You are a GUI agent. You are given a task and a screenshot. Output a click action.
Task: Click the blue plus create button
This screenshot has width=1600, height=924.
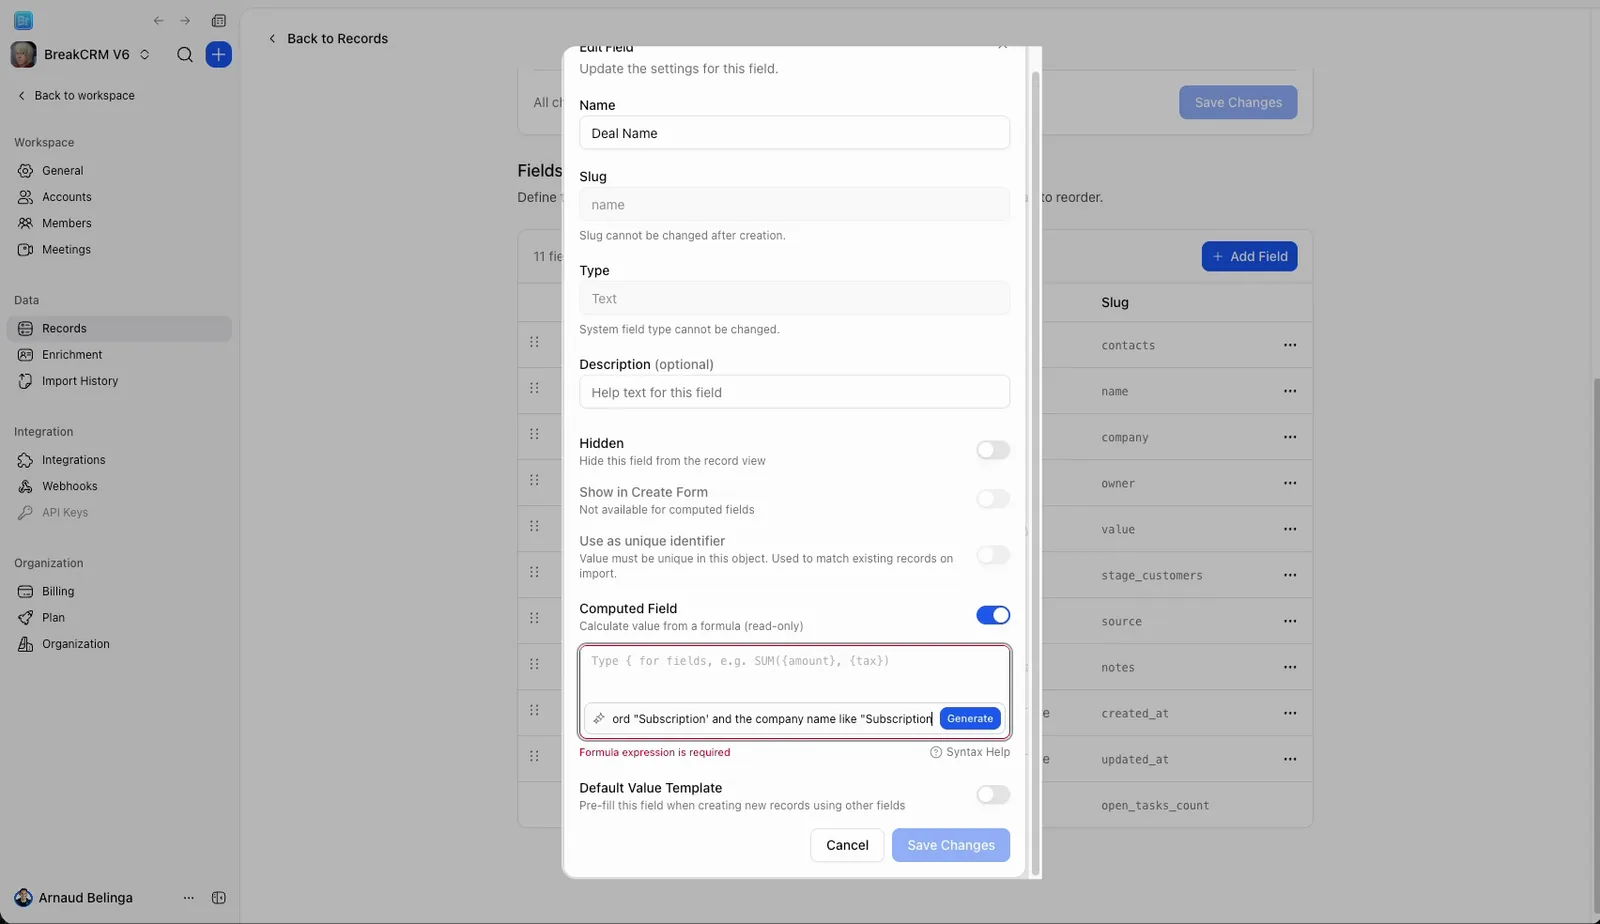click(x=219, y=55)
